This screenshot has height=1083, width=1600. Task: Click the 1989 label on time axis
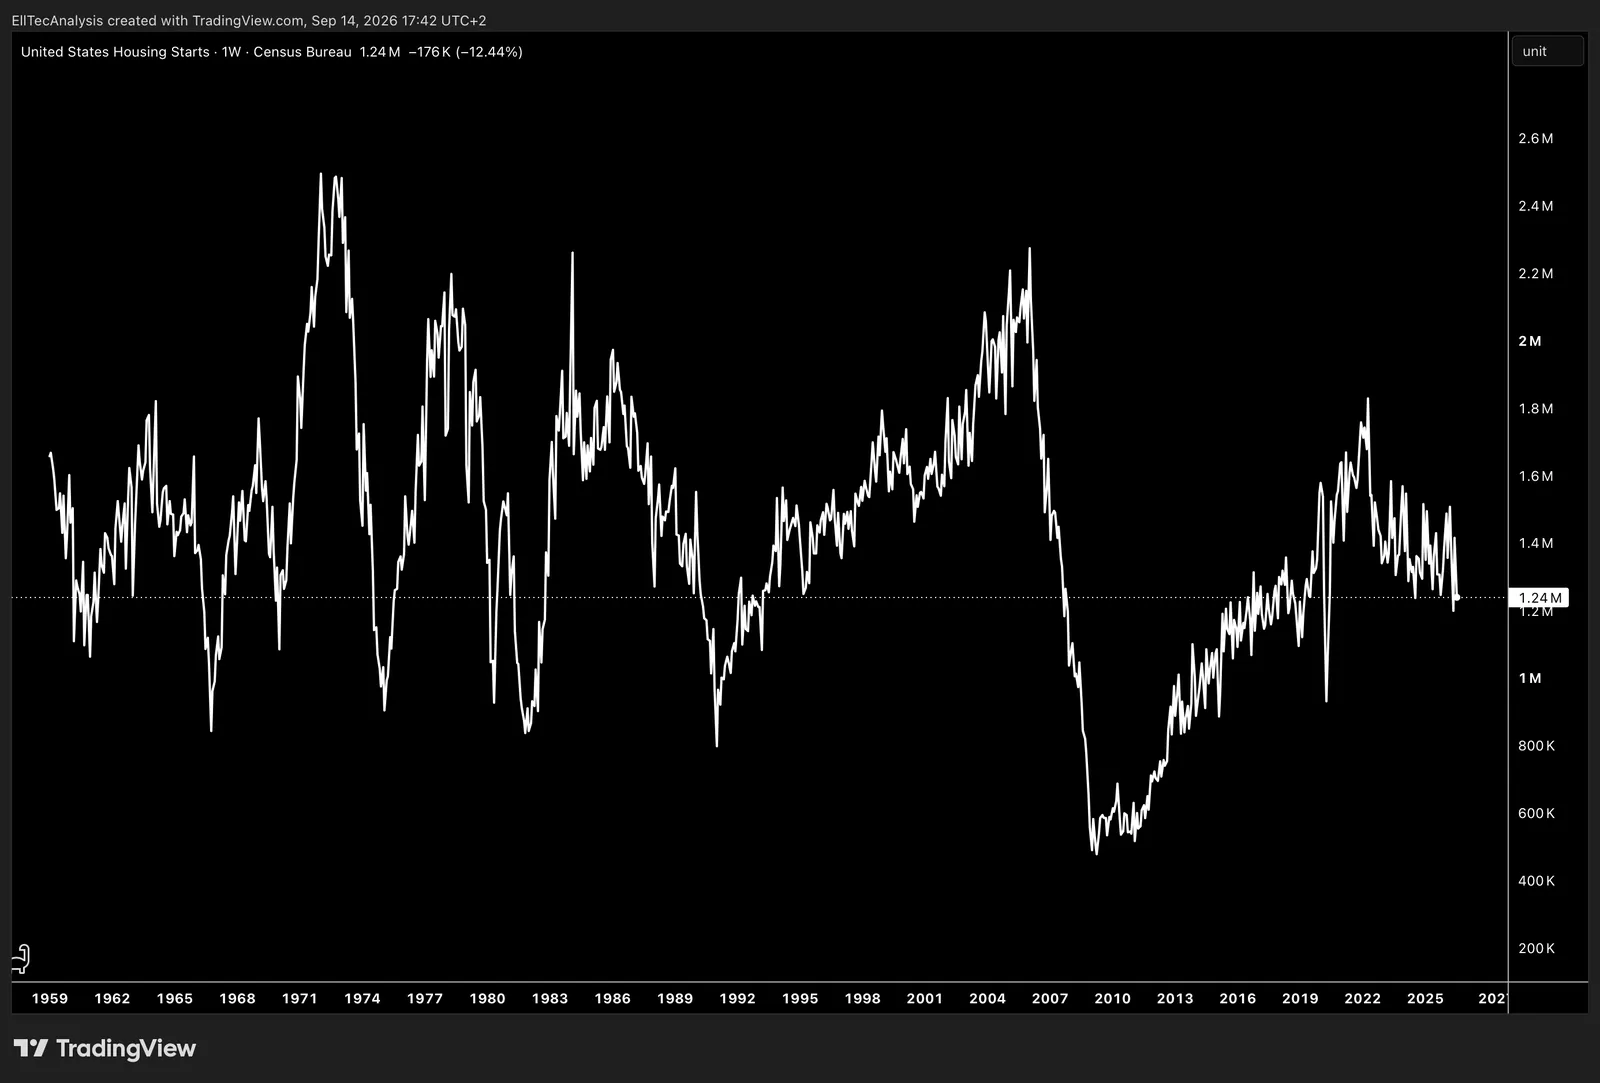pos(675,998)
